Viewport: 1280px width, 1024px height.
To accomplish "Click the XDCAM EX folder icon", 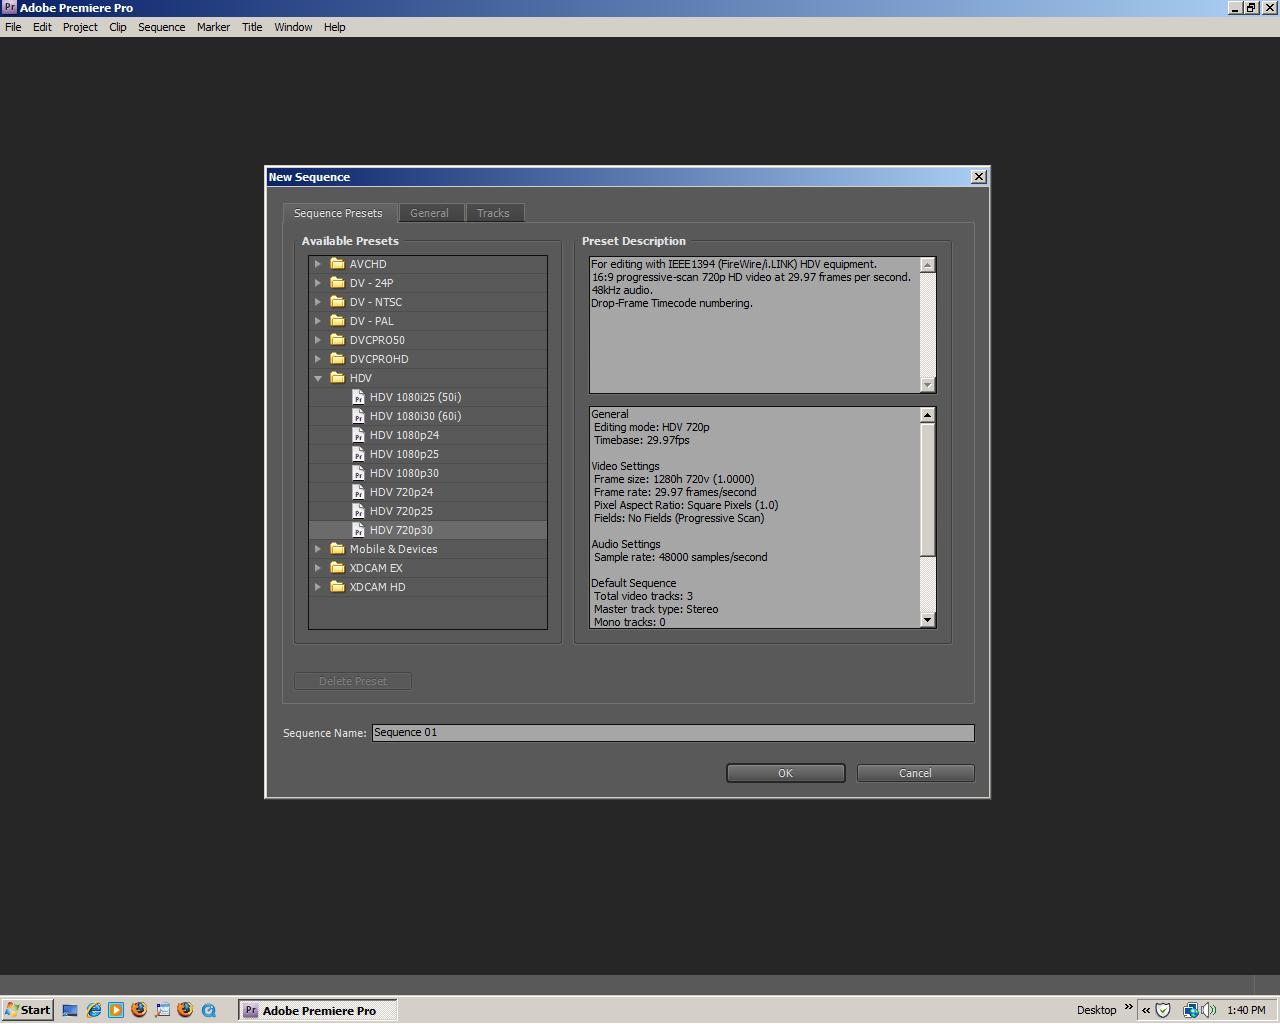I will (337, 568).
